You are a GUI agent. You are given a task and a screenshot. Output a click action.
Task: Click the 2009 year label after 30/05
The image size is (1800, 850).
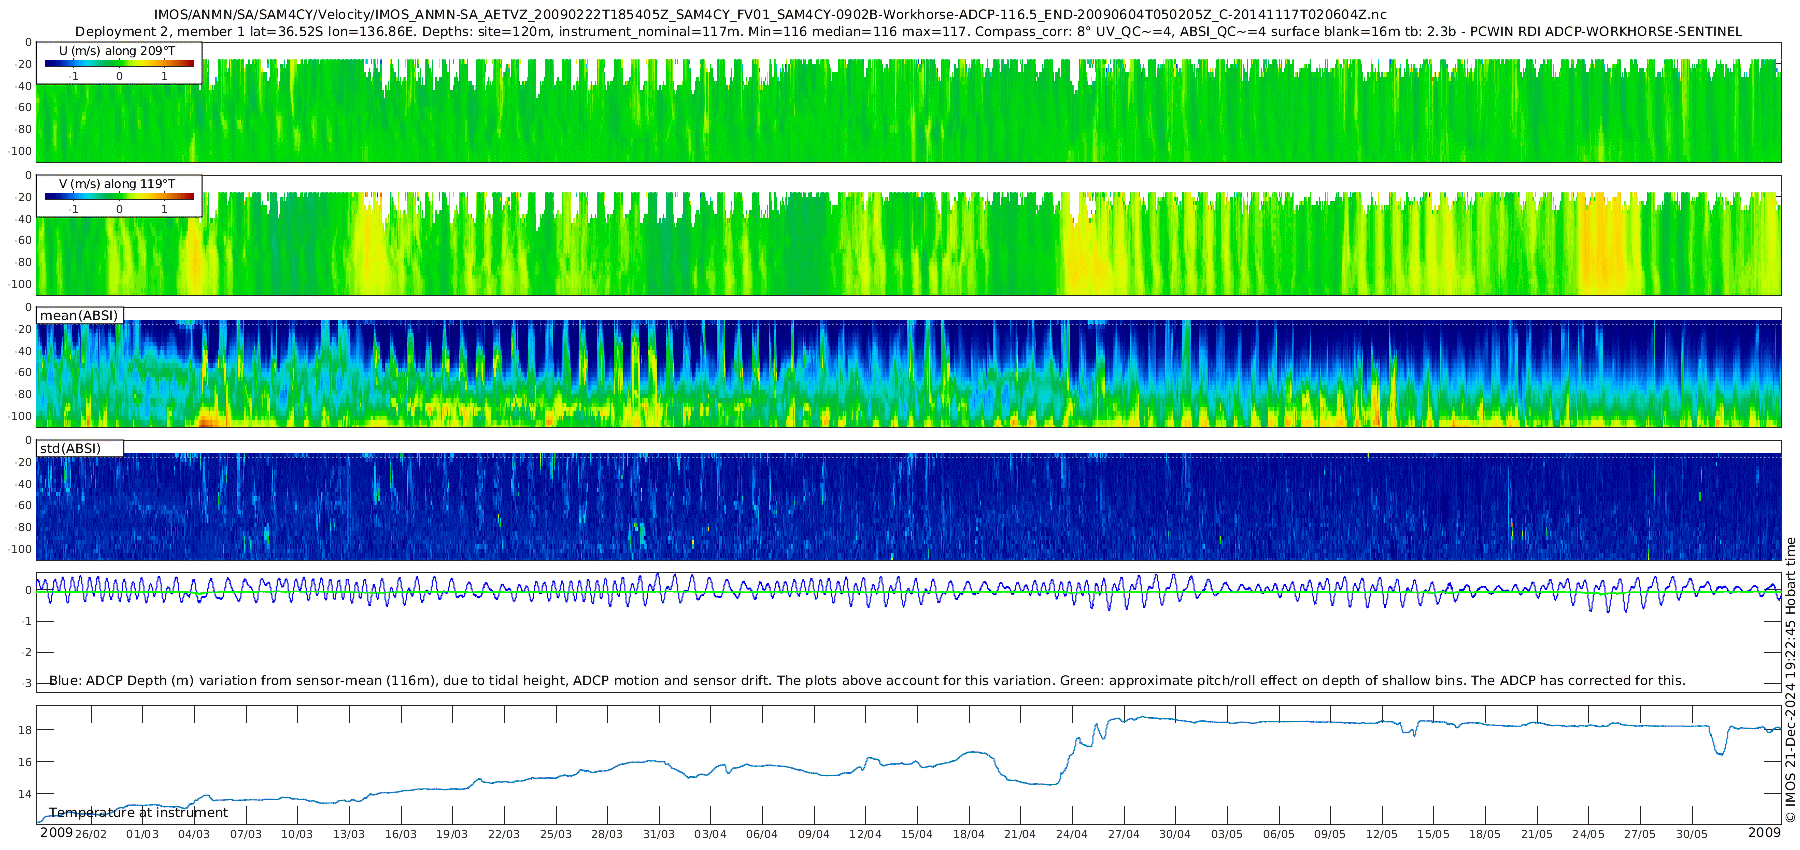(x=1764, y=832)
